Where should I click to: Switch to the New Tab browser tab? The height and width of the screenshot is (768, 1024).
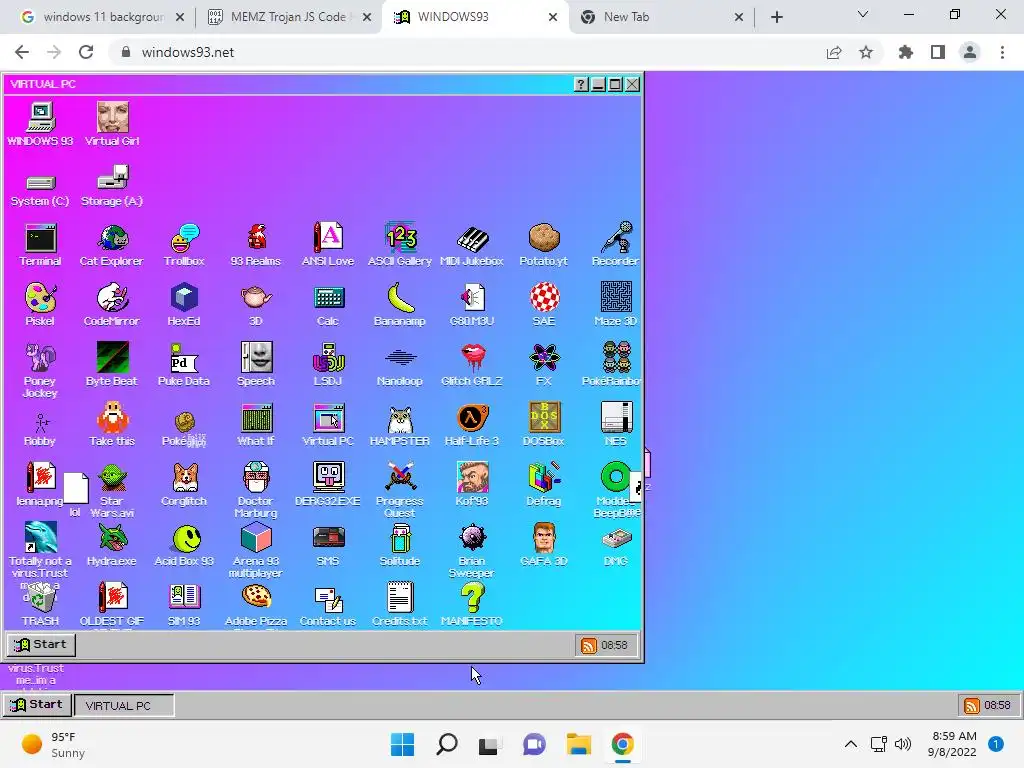662,17
